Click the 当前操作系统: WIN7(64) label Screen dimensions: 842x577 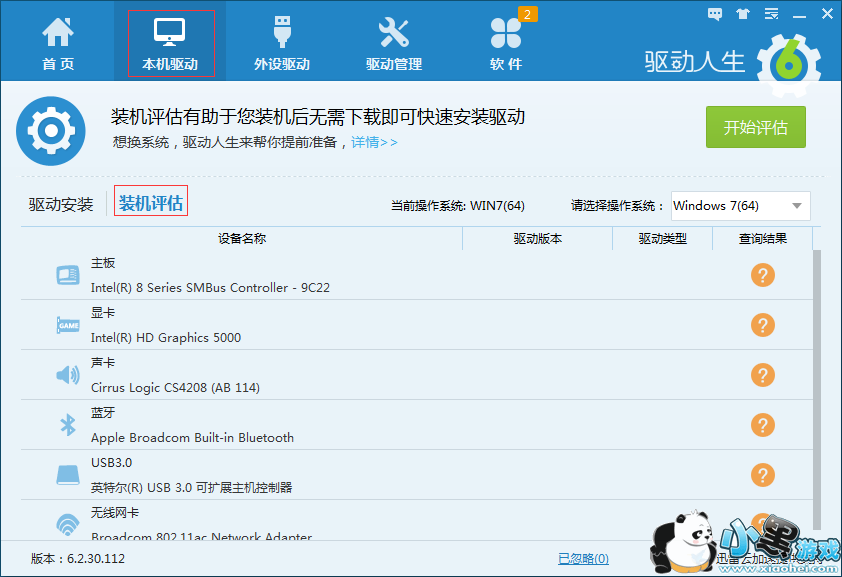tap(458, 206)
